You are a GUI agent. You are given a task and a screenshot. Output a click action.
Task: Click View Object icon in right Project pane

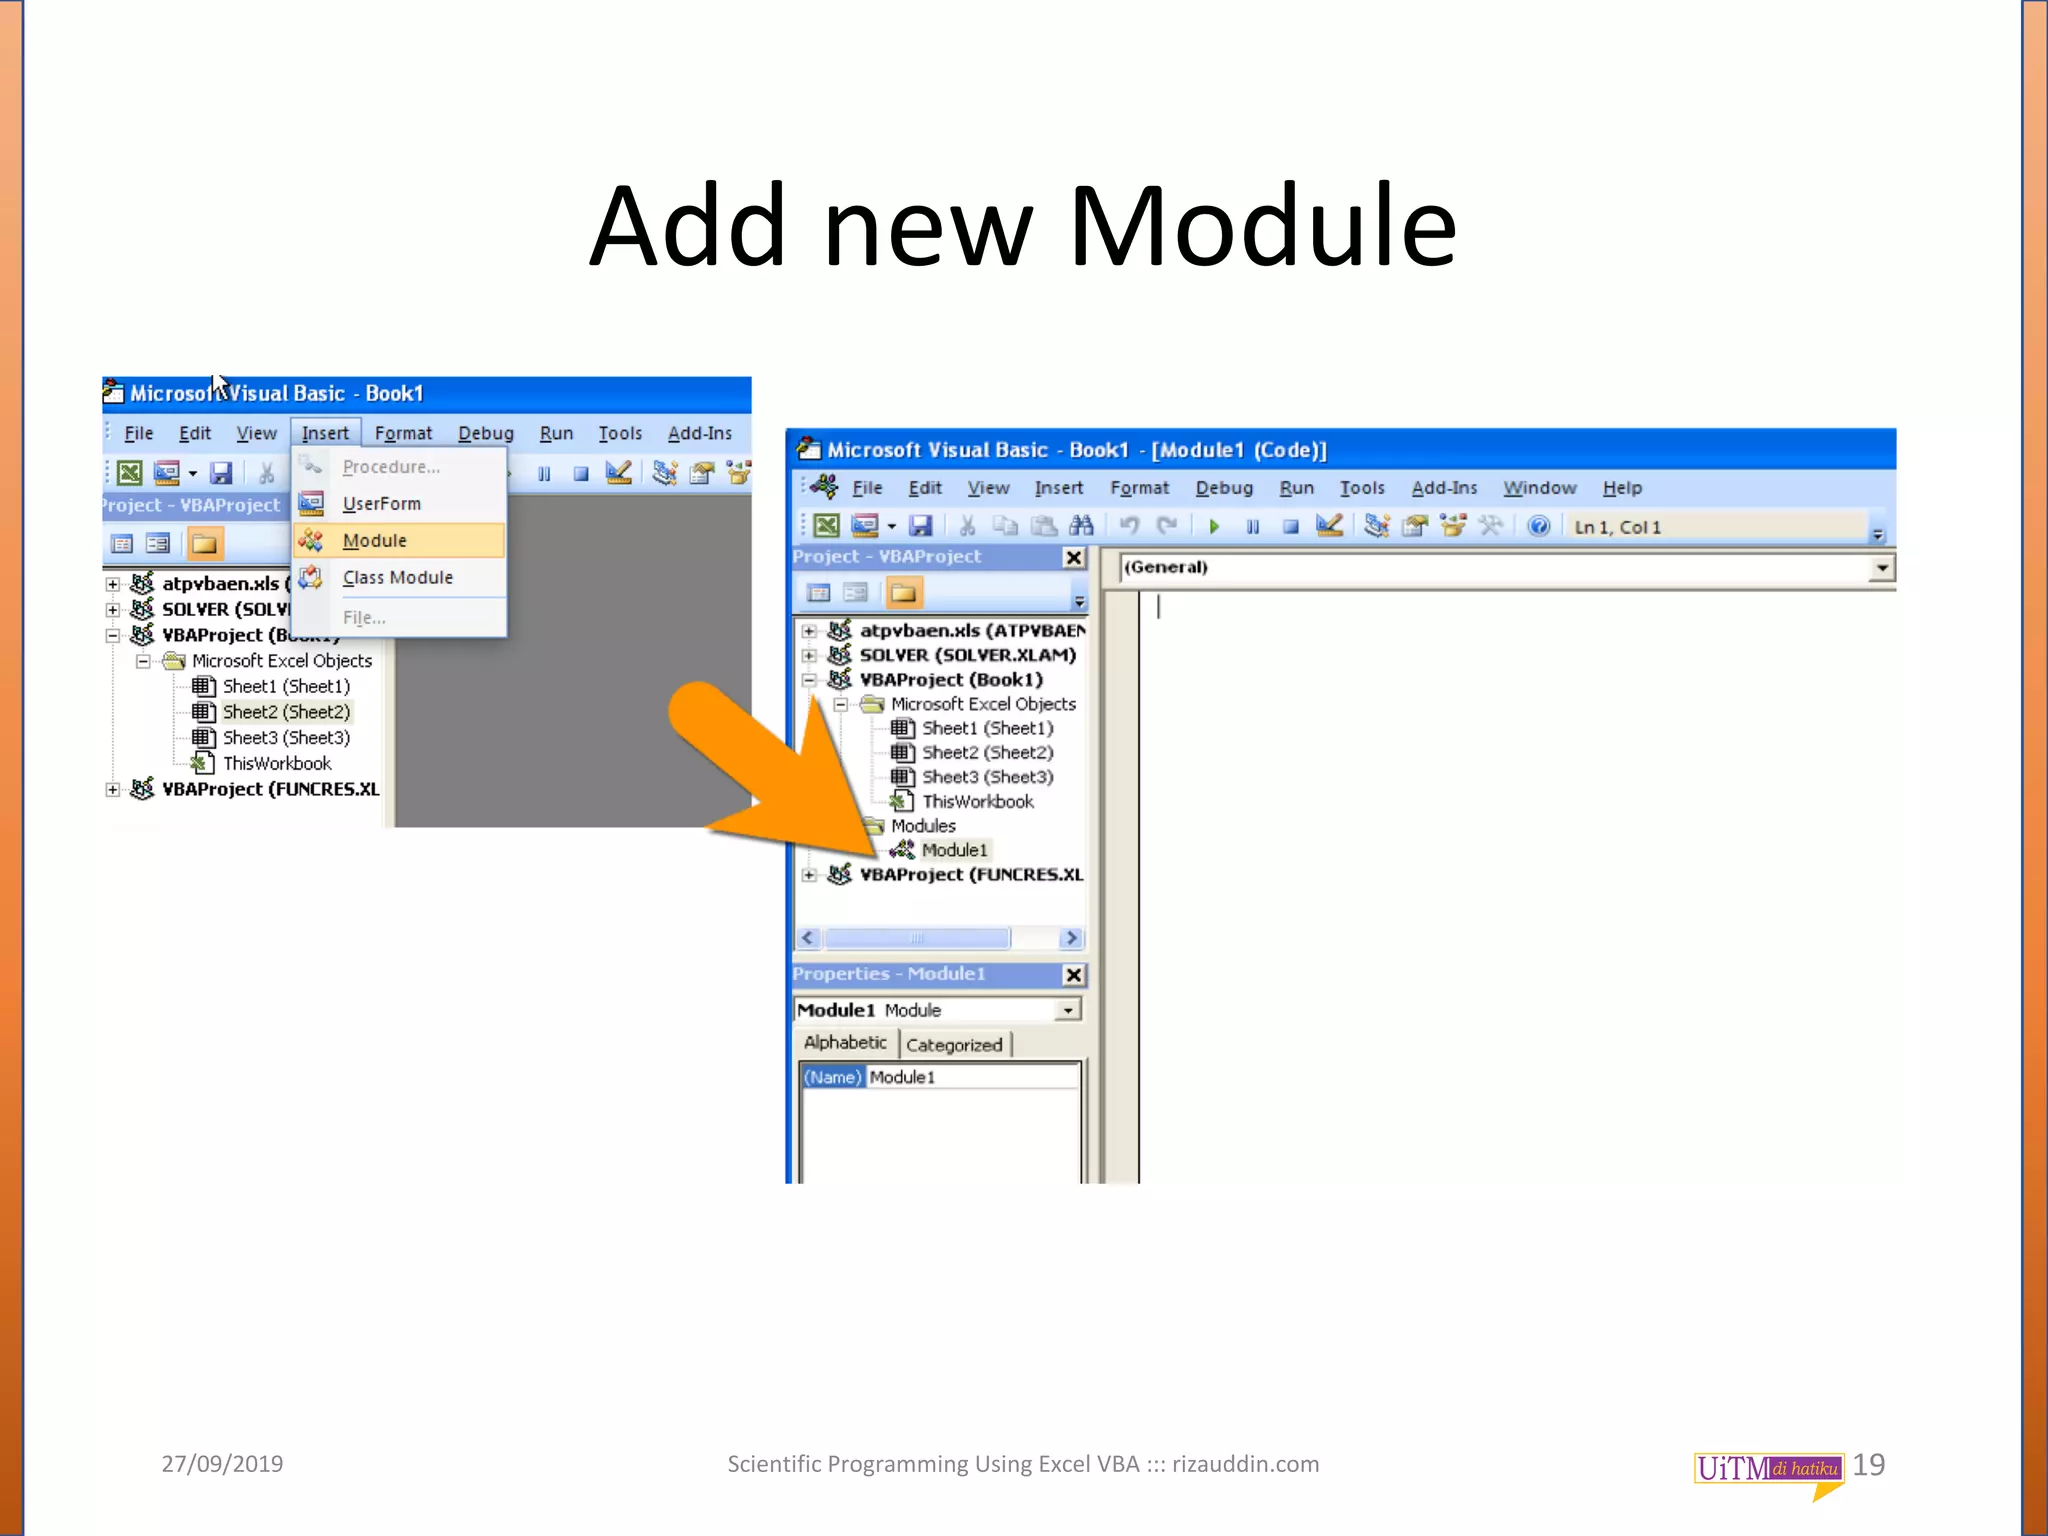pos(856,593)
